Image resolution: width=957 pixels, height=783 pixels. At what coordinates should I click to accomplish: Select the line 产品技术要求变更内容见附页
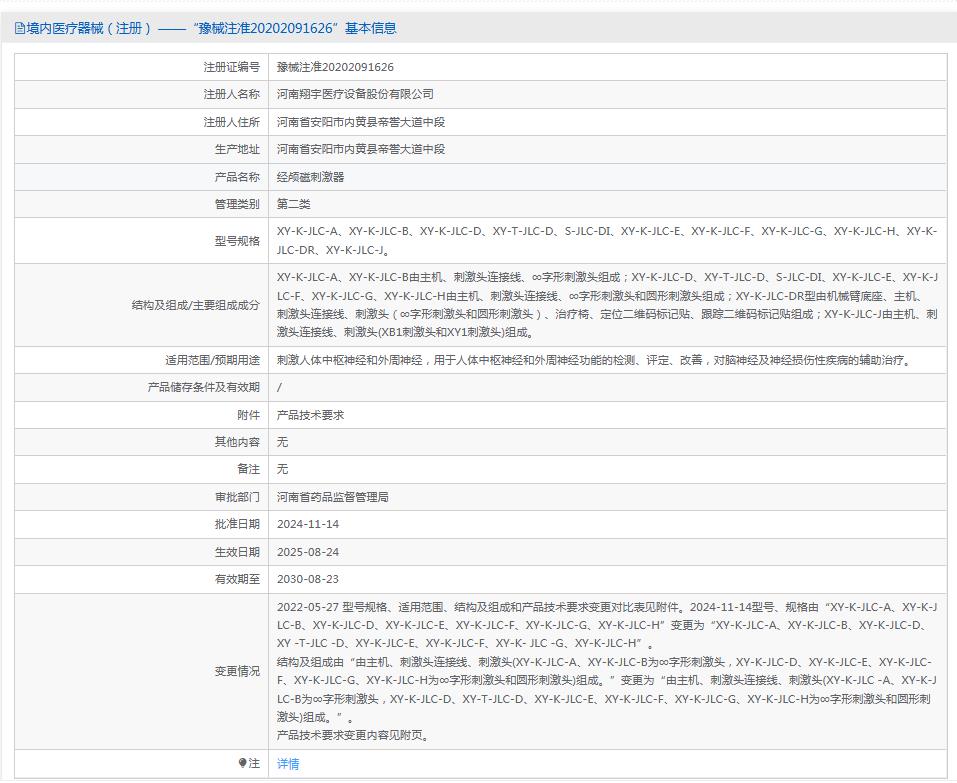(355, 735)
